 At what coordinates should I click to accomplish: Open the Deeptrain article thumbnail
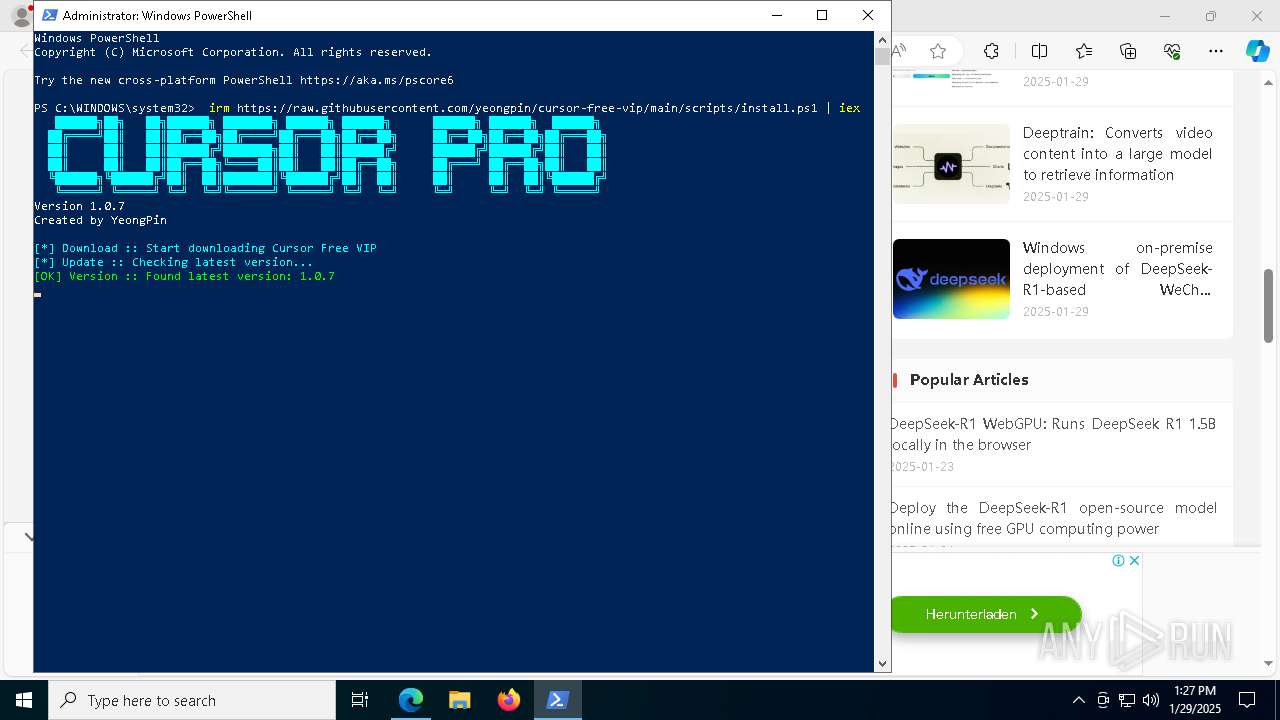[951, 164]
